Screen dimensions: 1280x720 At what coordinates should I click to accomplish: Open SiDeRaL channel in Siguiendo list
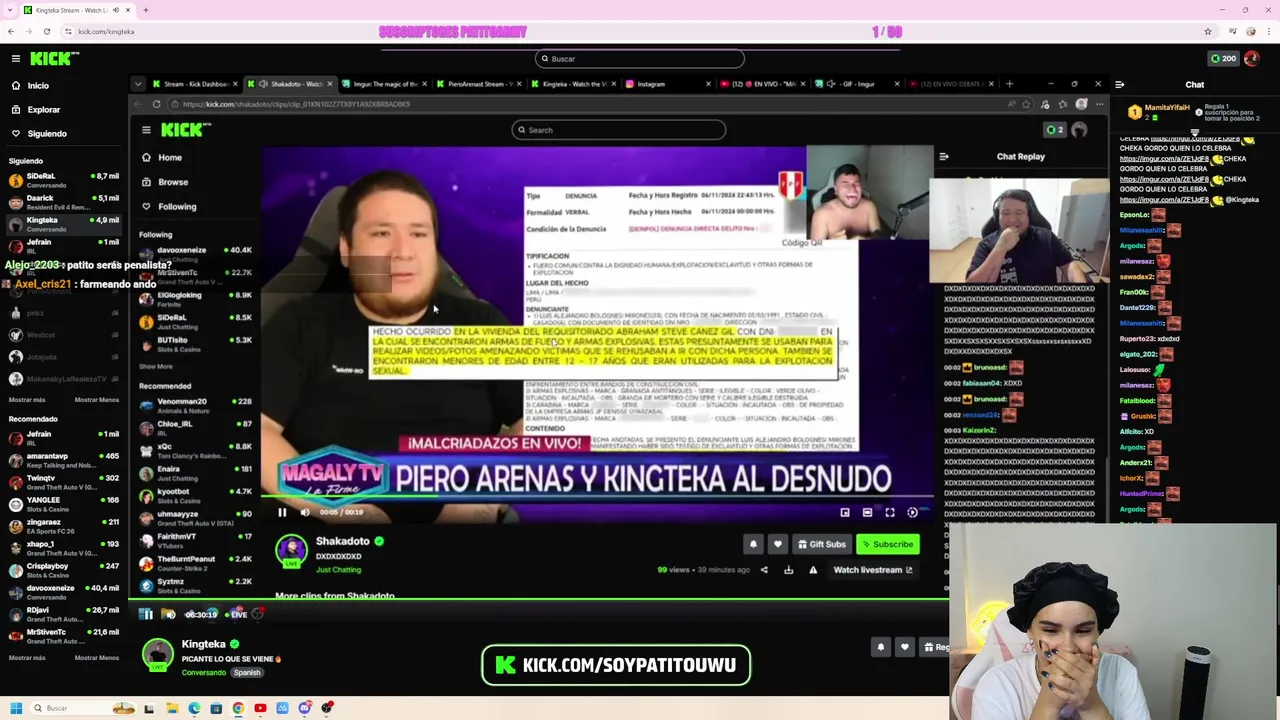62,180
